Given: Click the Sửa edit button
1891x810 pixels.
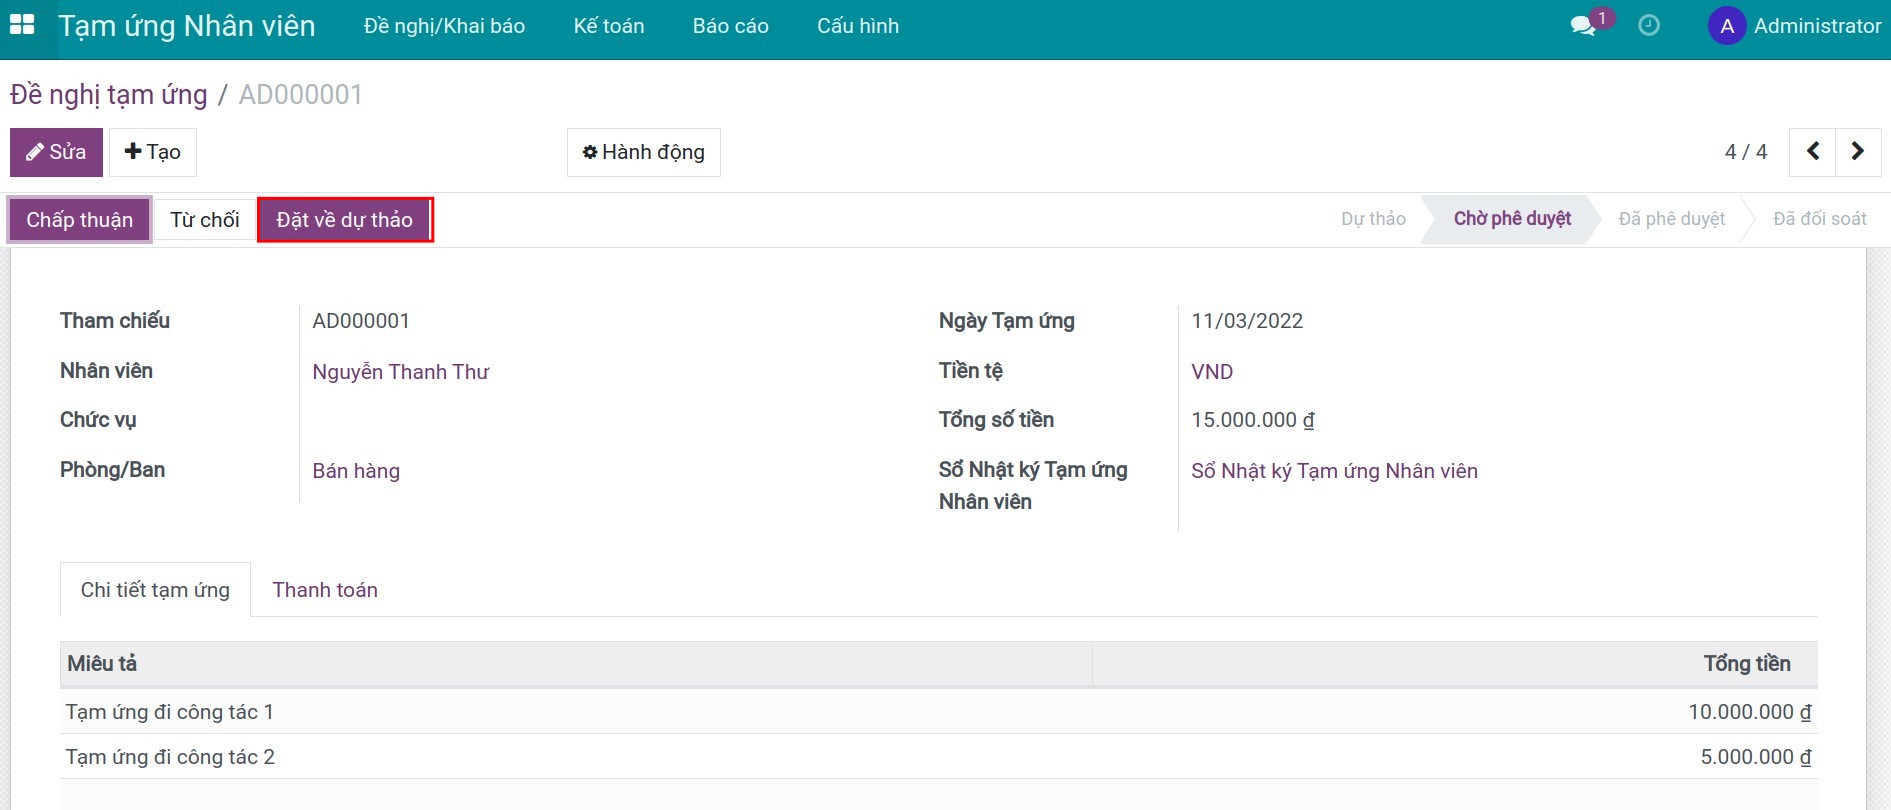Looking at the screenshot, I should pos(56,152).
